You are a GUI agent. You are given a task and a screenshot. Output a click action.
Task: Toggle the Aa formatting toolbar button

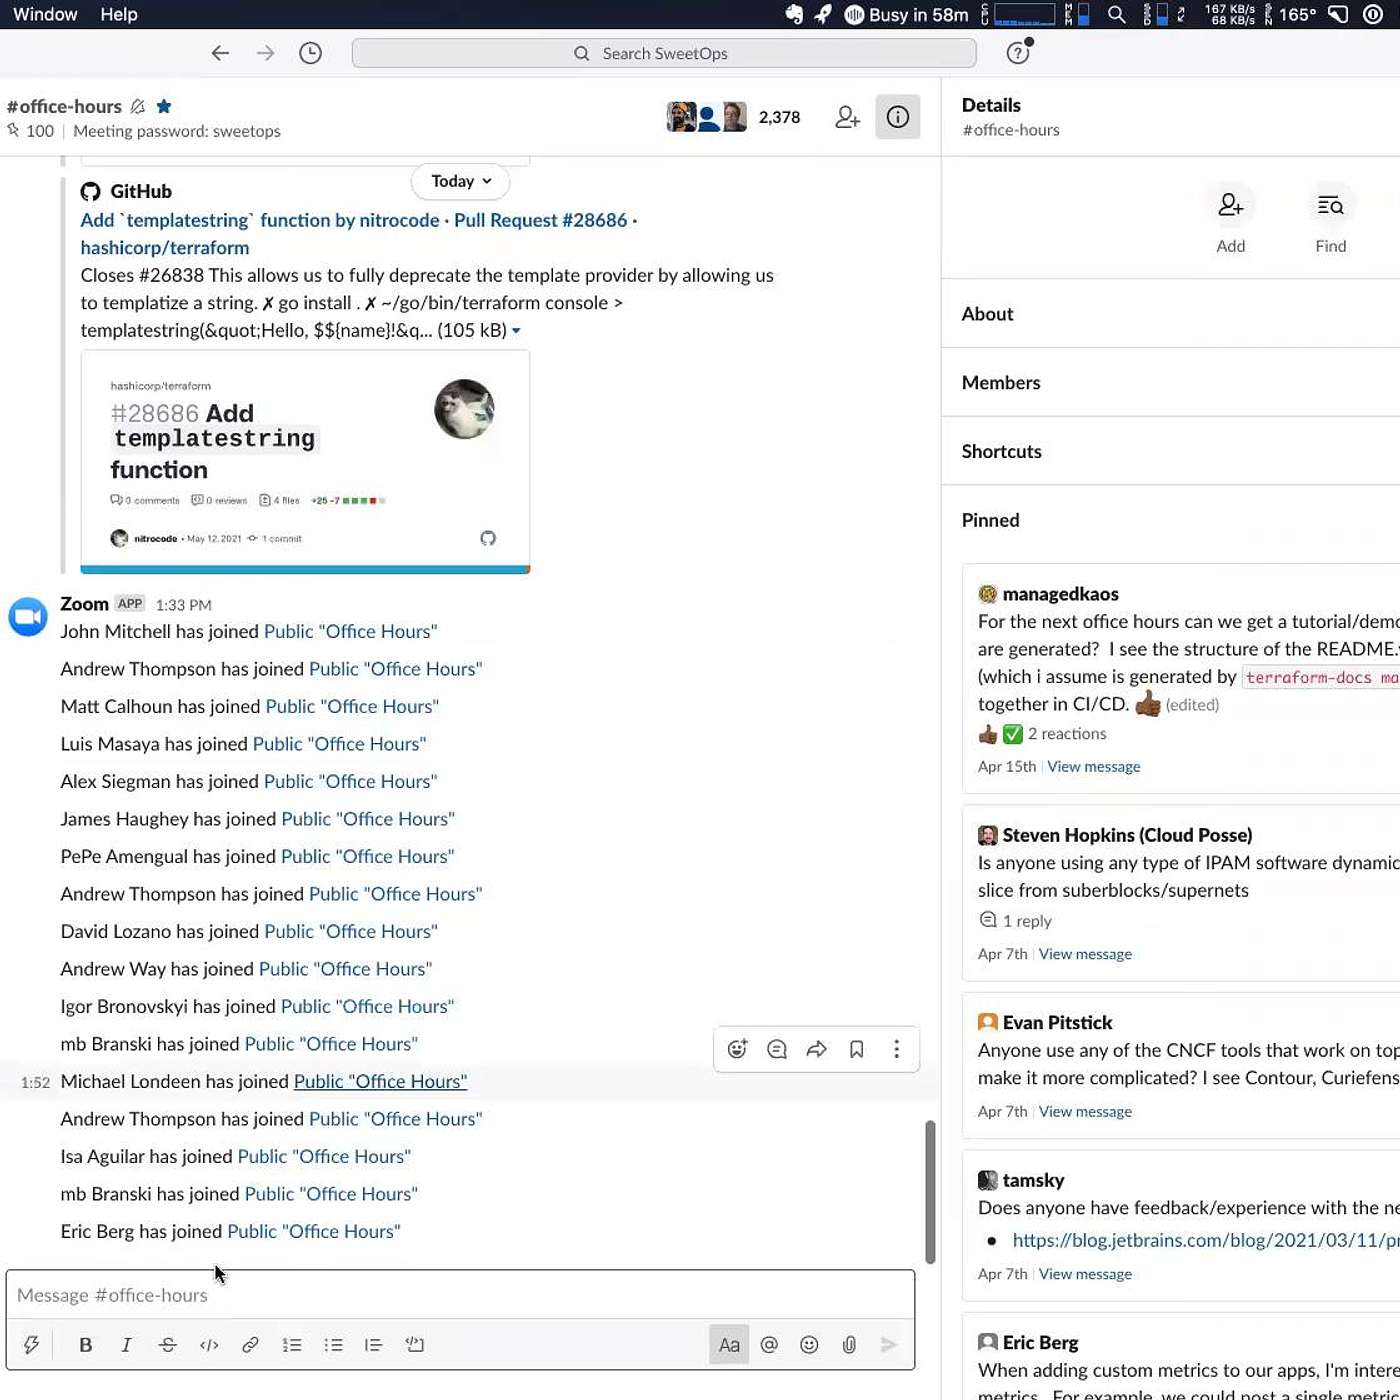(x=729, y=1345)
